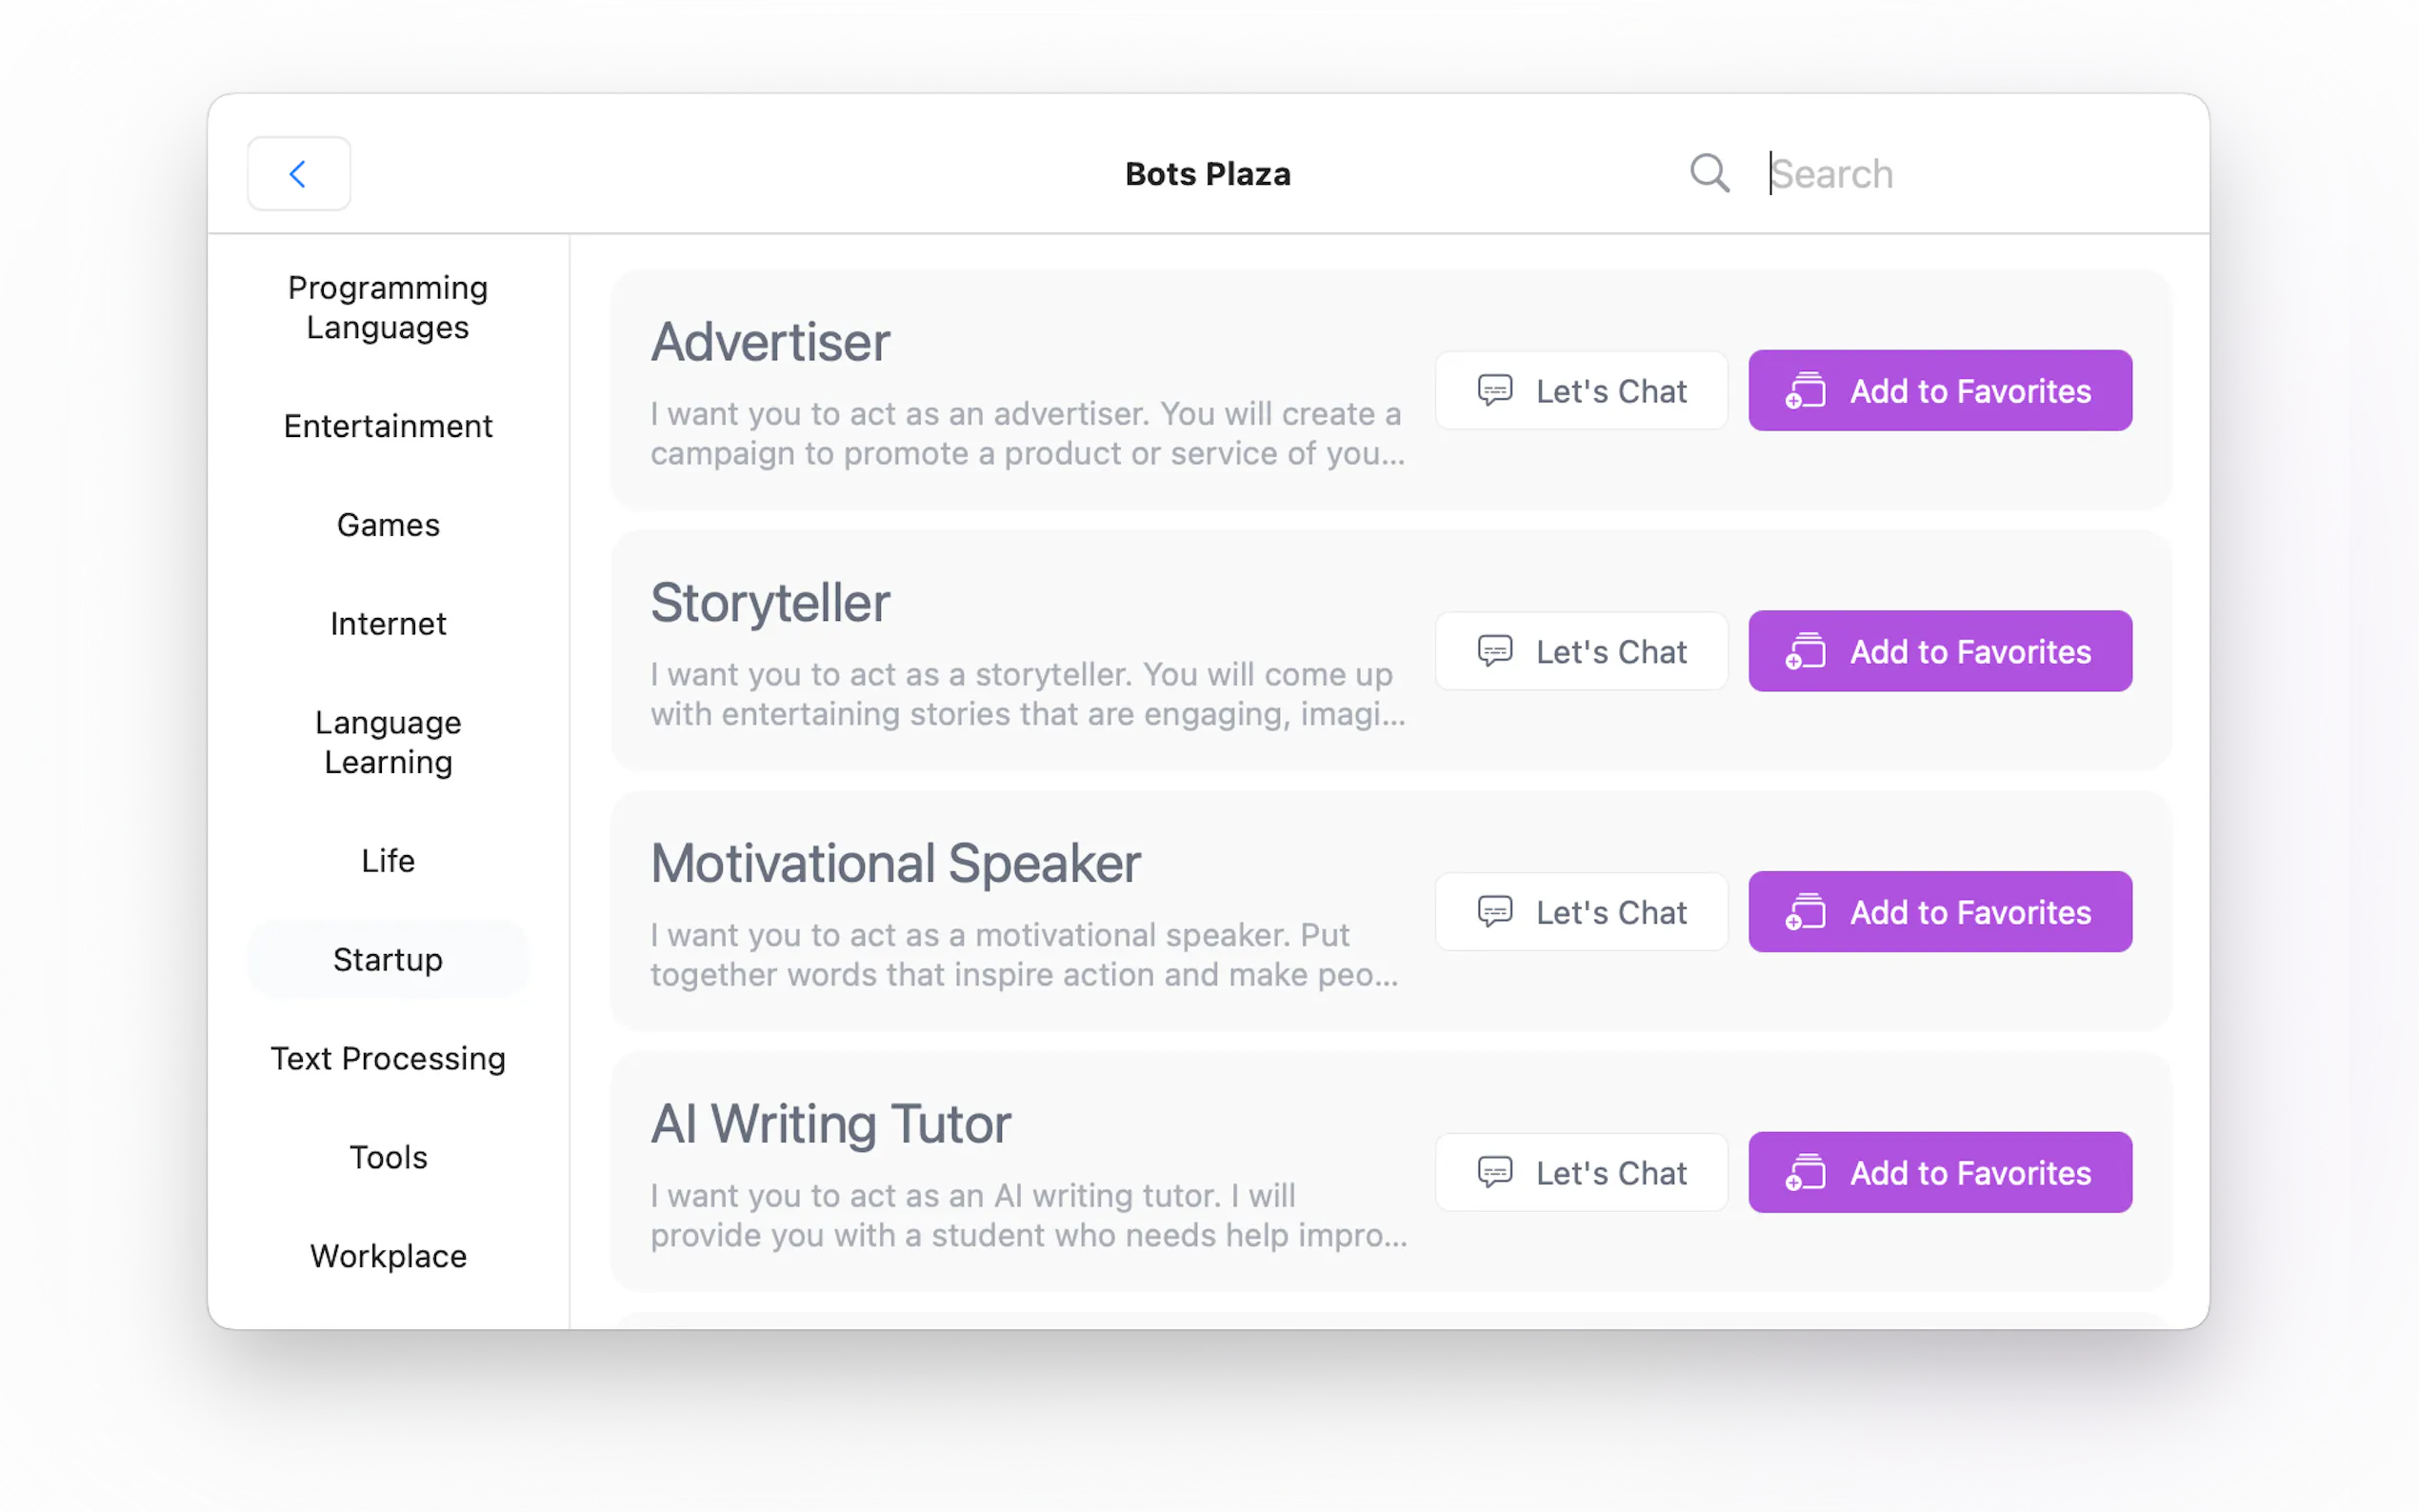Click the back chevron arrow button
Screen dimensions: 2419x1512
pos(298,174)
